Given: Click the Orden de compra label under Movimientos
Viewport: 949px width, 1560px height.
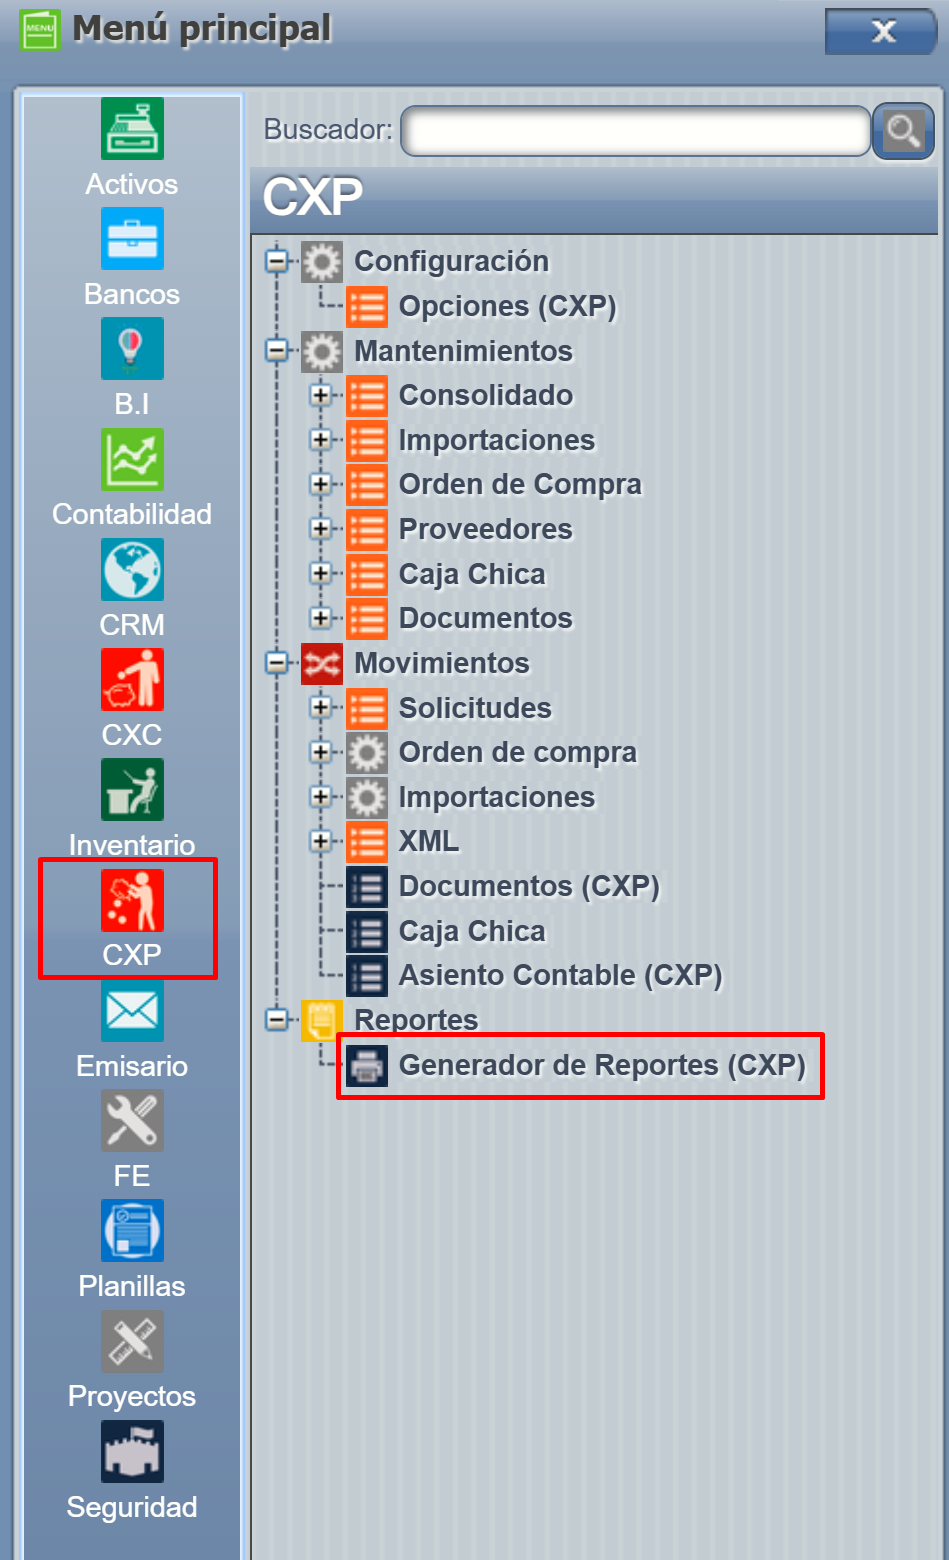Looking at the screenshot, I should [518, 753].
